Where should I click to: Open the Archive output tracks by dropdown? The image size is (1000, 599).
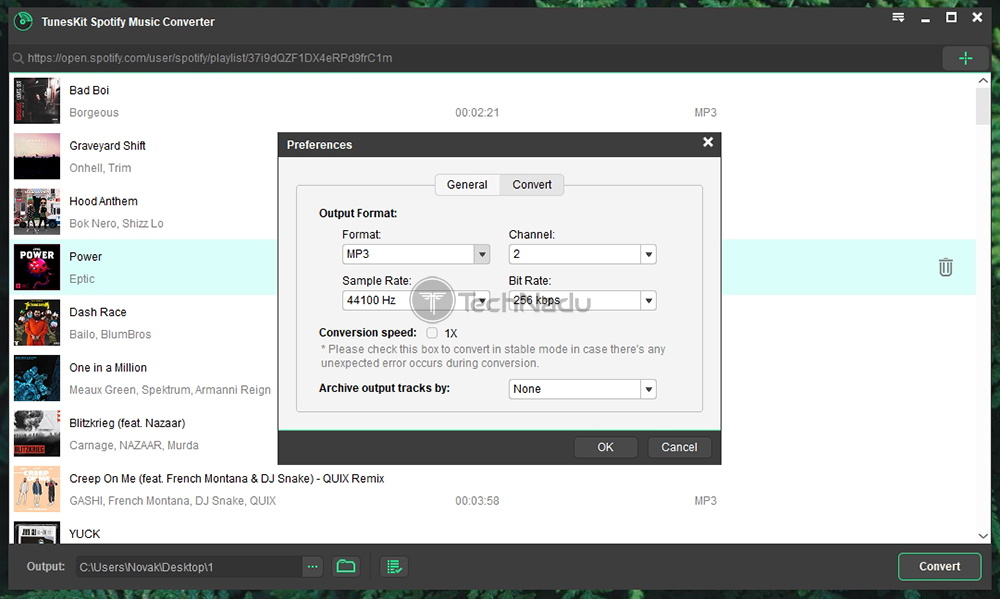coord(649,389)
